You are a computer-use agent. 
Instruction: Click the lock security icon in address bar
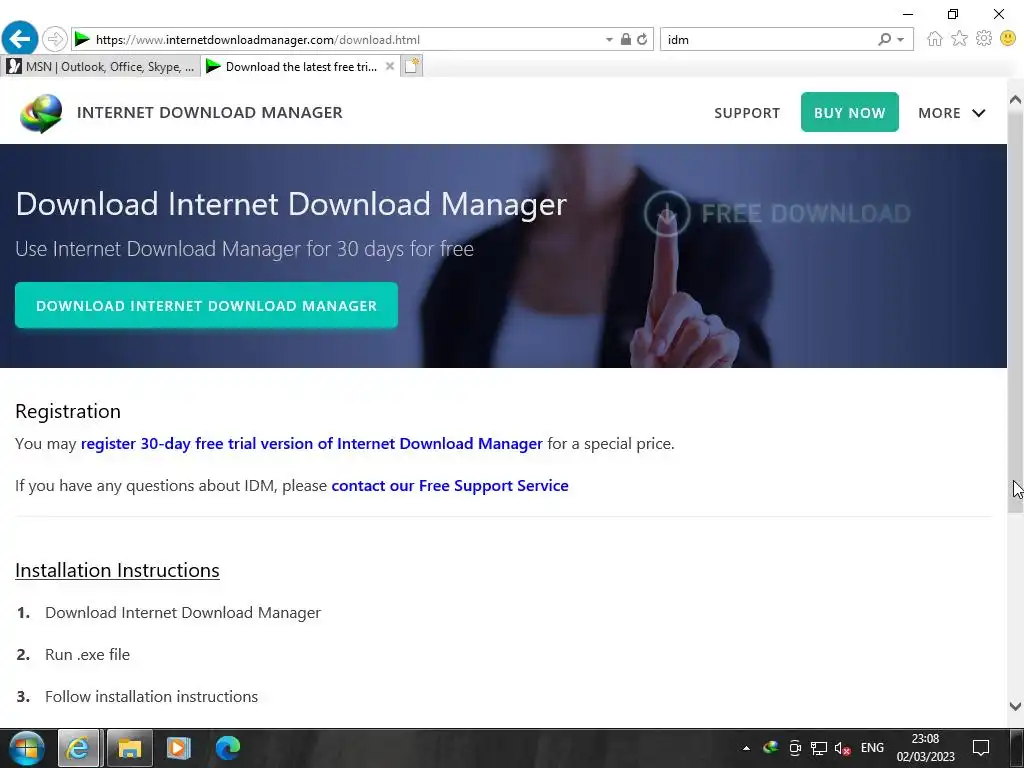point(626,39)
